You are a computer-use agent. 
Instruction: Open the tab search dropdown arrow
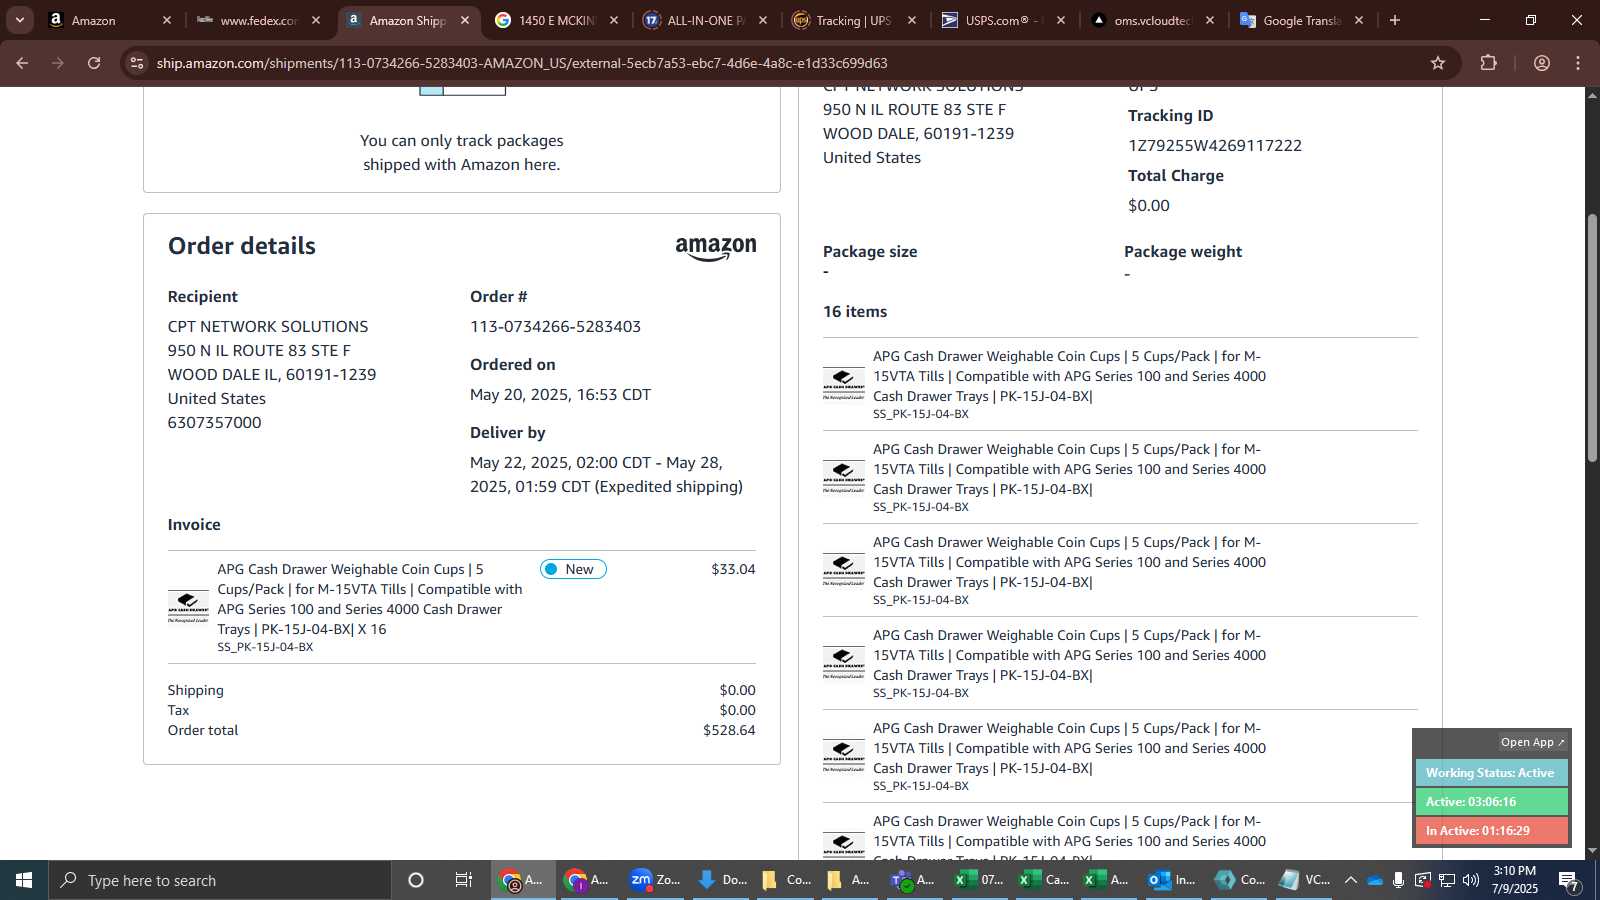19,20
